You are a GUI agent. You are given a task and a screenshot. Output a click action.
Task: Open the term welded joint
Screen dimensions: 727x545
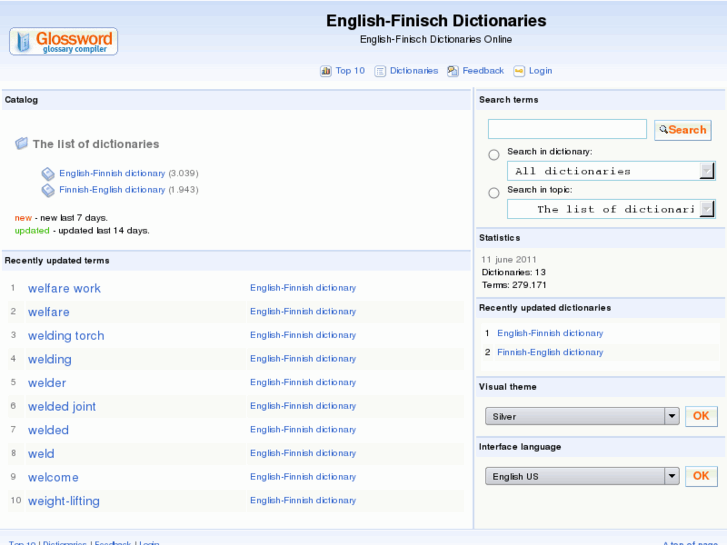(62, 407)
